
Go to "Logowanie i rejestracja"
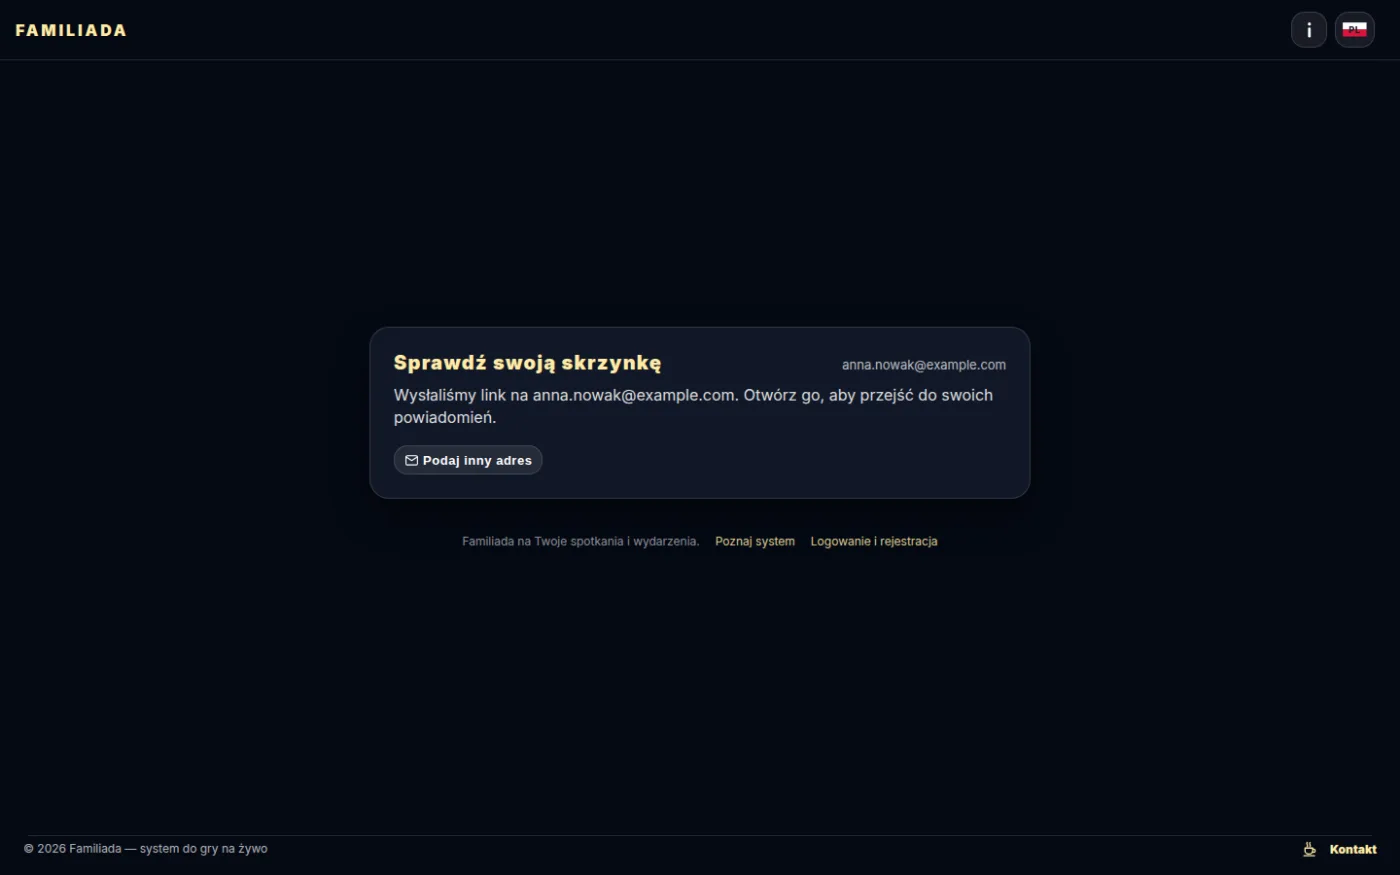pos(874,541)
